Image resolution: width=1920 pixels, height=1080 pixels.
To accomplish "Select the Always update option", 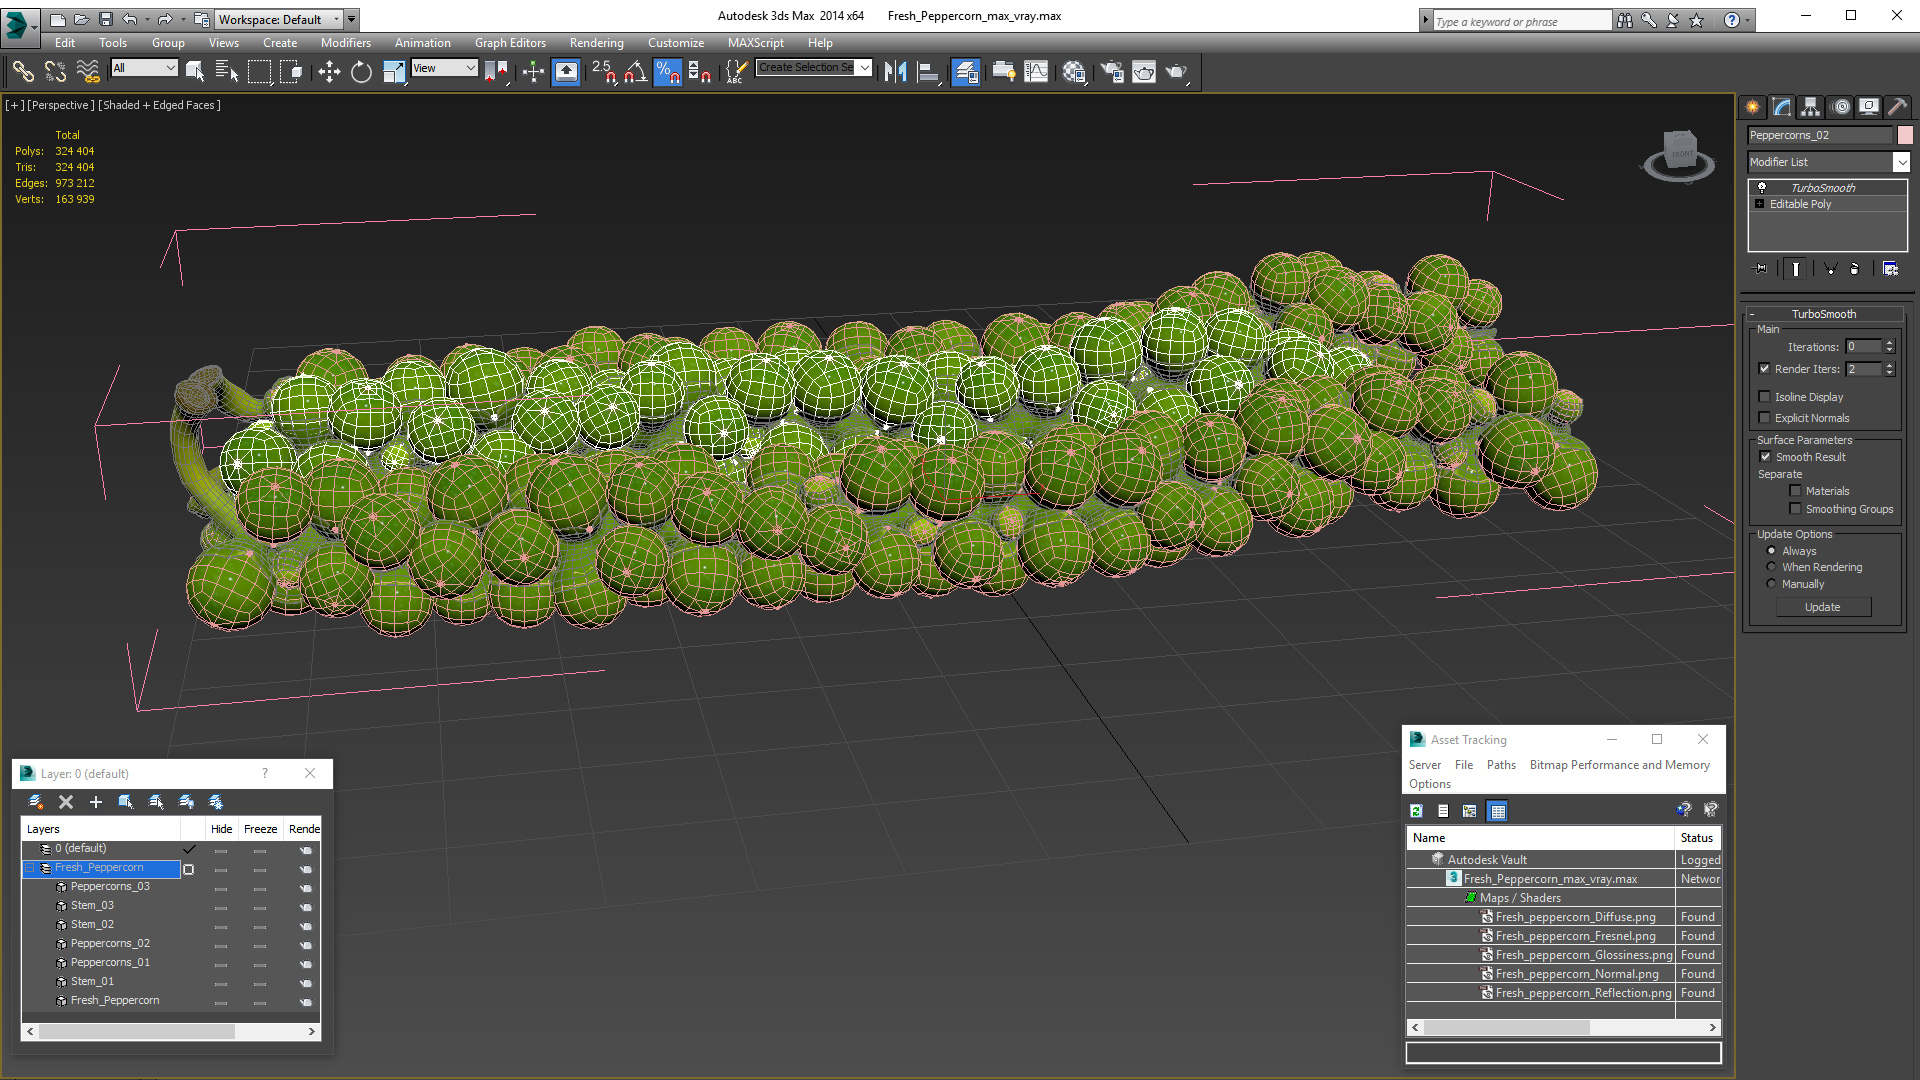I will (1771, 551).
